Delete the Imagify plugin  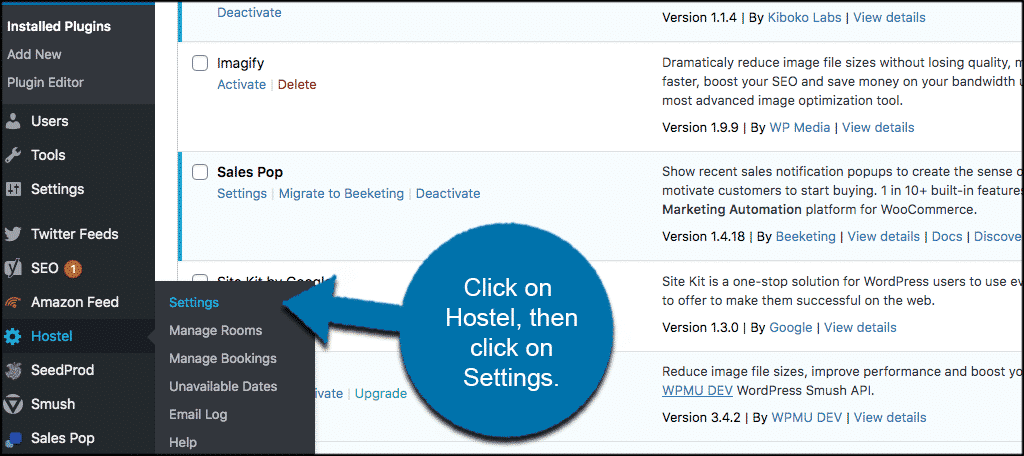[297, 85]
